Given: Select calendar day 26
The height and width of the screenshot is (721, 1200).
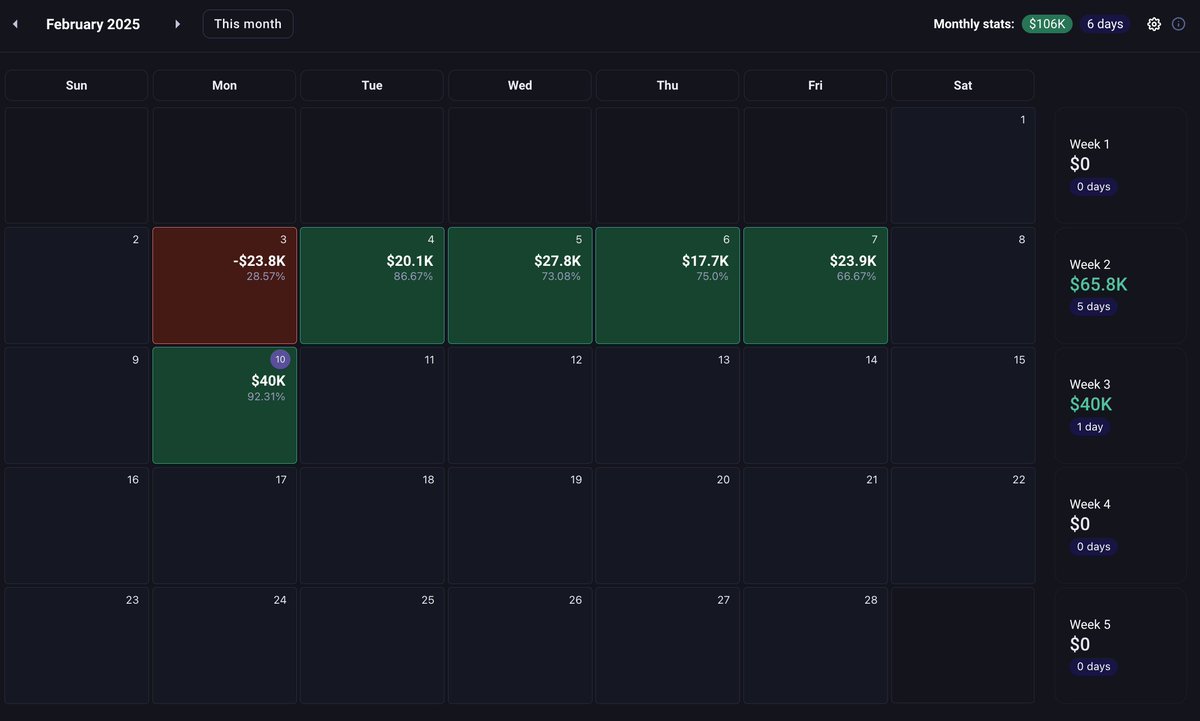Looking at the screenshot, I should [520, 645].
